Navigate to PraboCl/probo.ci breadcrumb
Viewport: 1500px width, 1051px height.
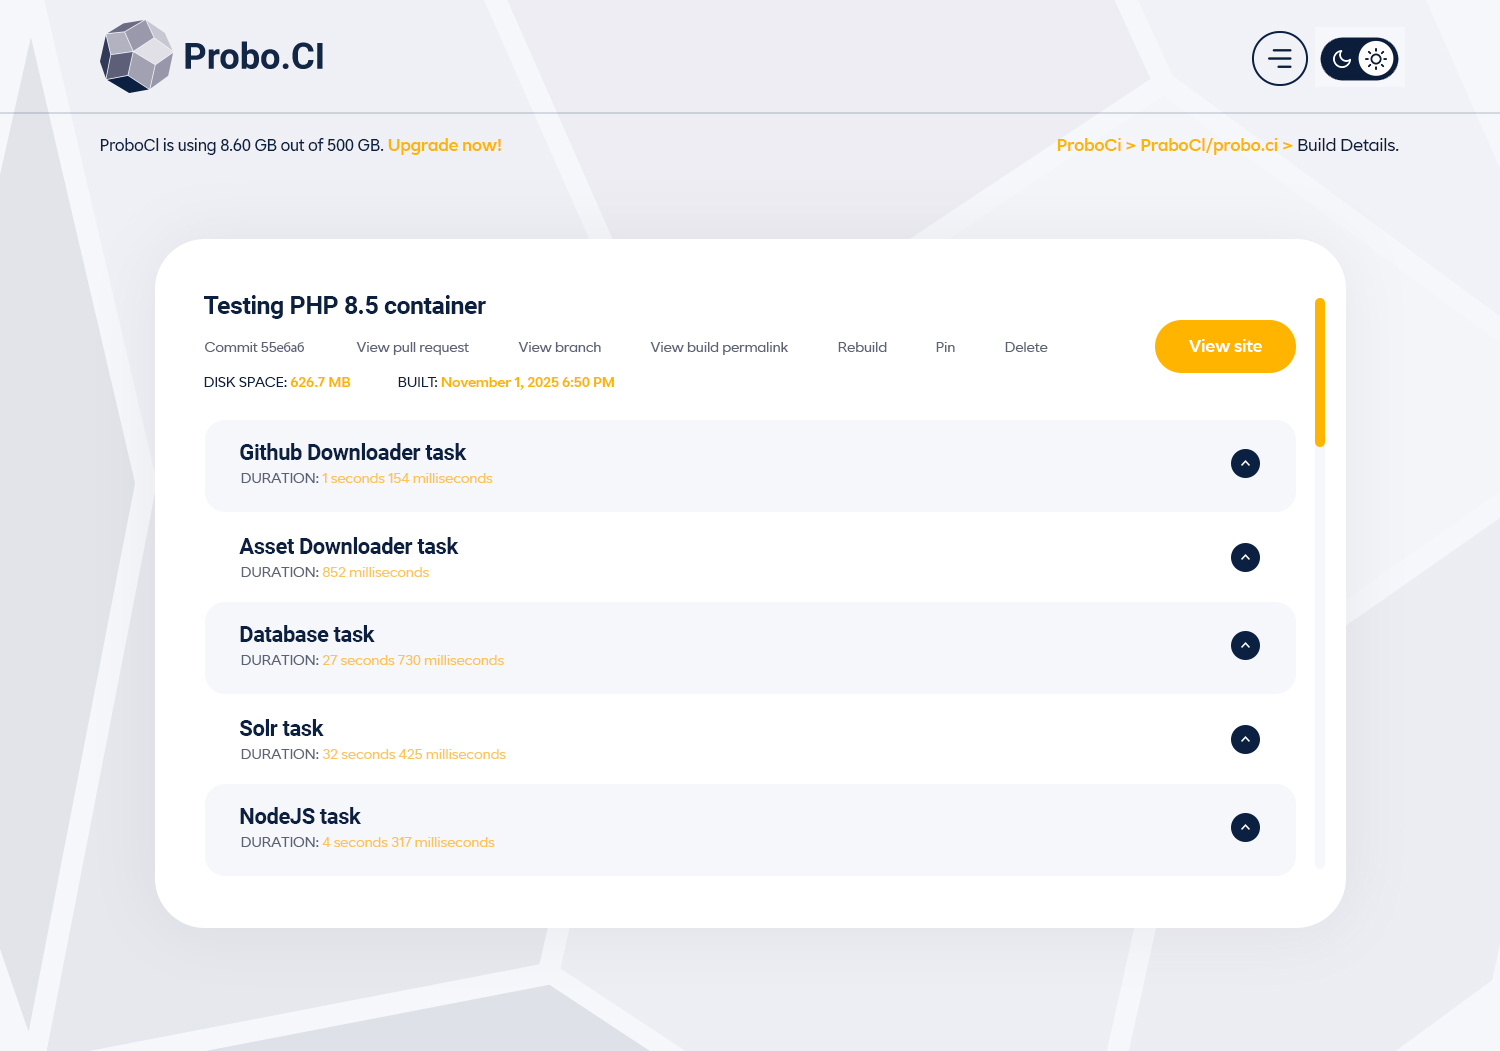[1209, 145]
